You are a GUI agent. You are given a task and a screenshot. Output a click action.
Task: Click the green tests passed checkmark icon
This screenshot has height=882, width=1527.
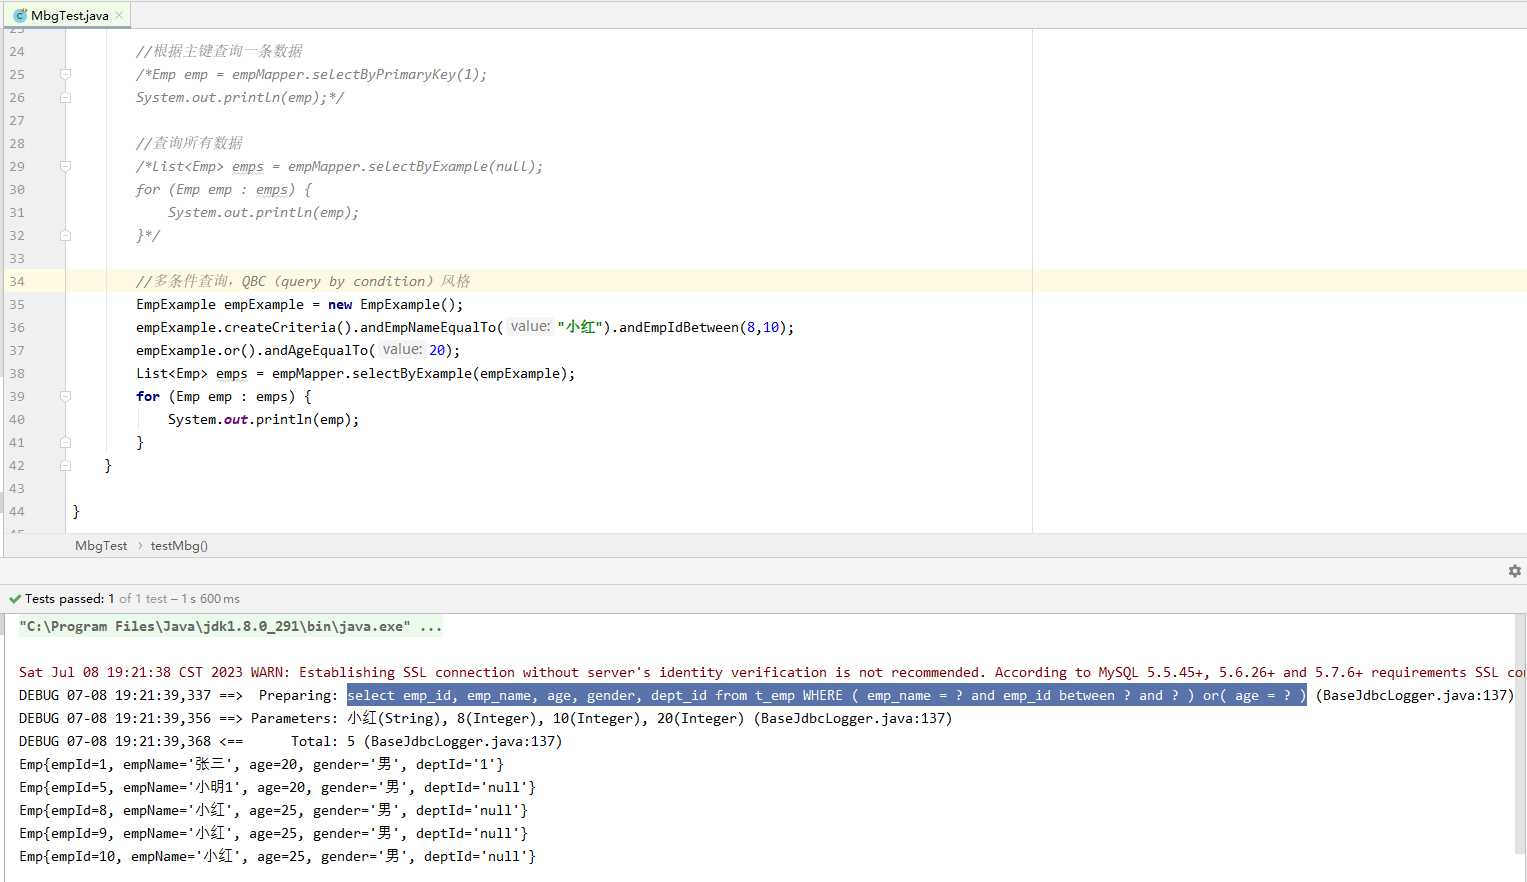15,599
